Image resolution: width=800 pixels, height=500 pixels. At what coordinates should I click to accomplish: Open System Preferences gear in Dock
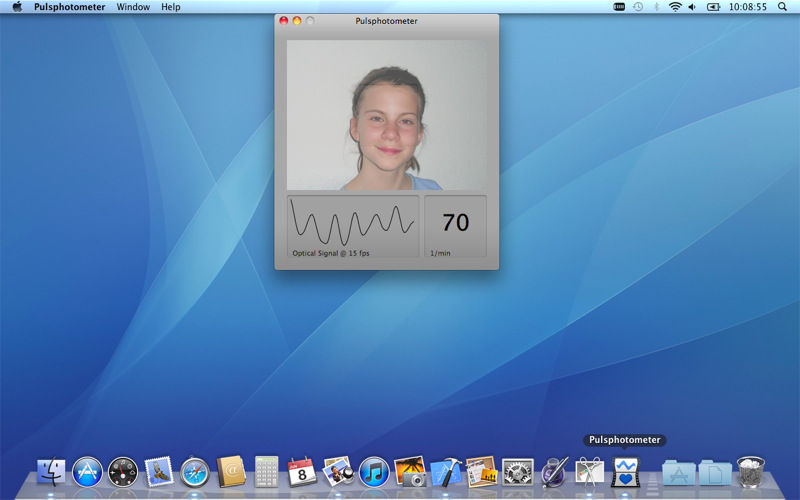[518, 471]
